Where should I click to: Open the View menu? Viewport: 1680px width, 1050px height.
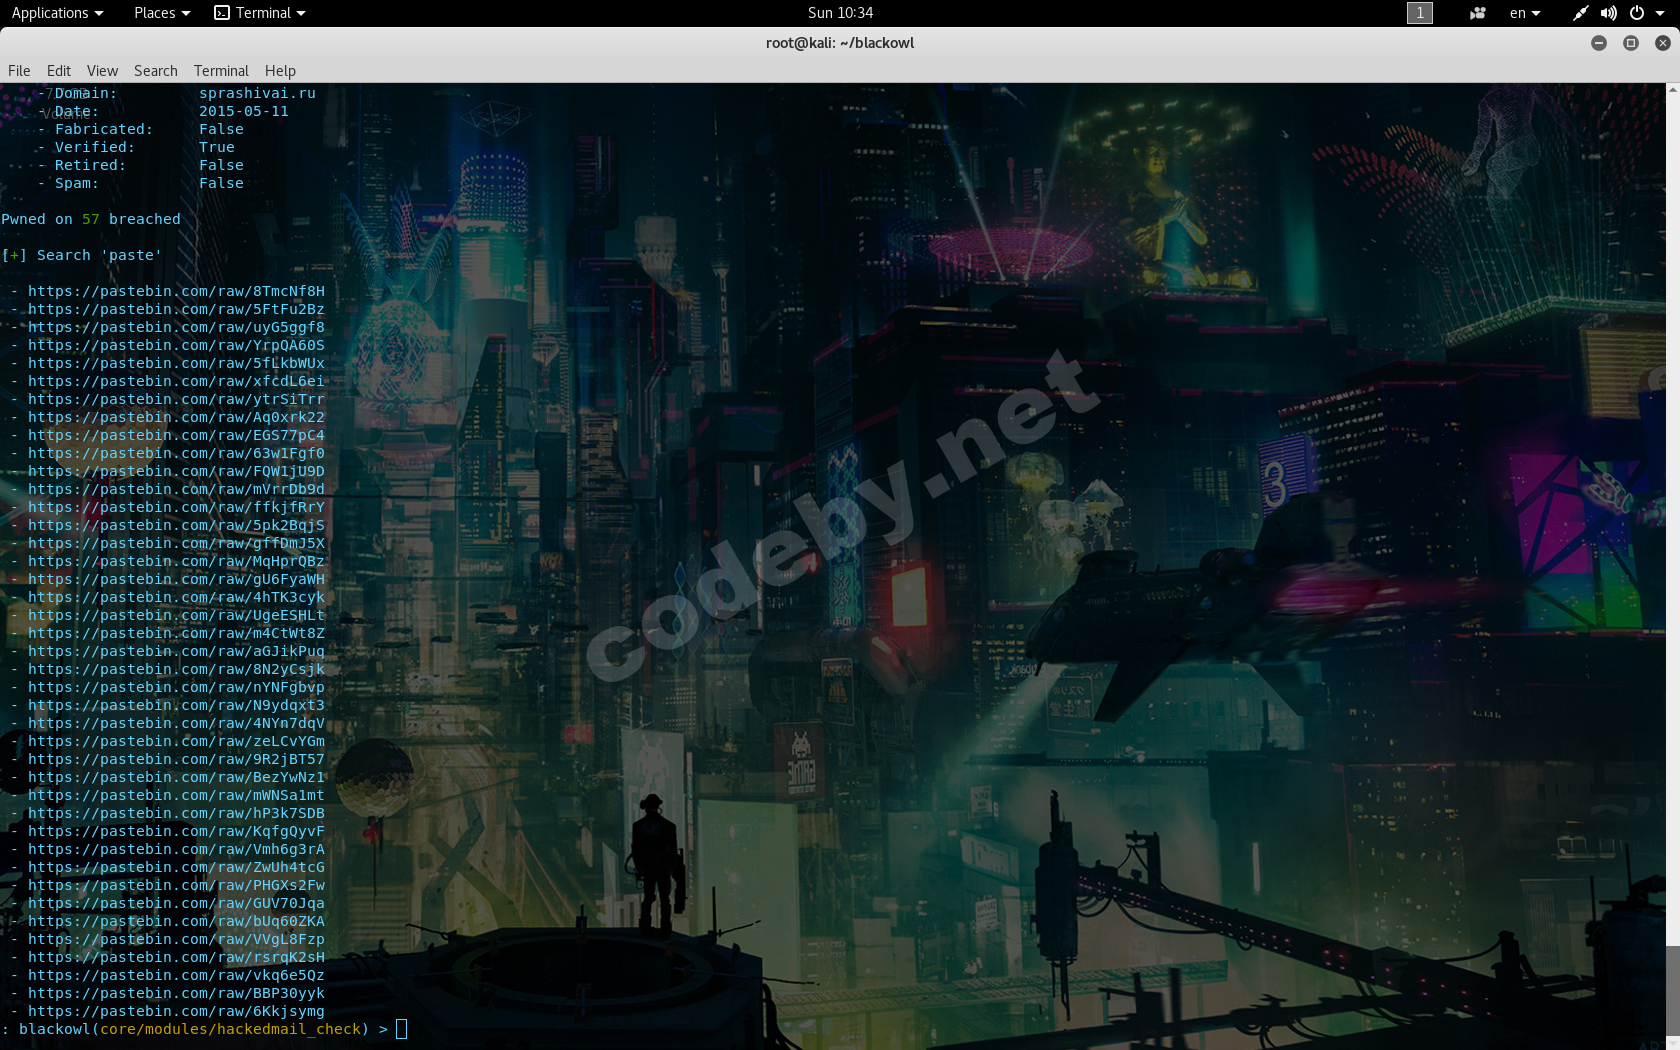102,71
